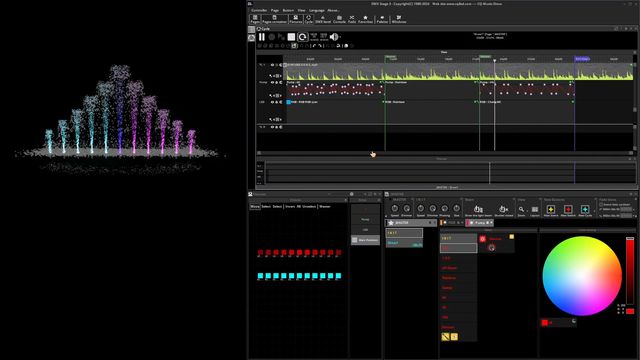
Task: Select the Main Fountain group
Action: 365,240
